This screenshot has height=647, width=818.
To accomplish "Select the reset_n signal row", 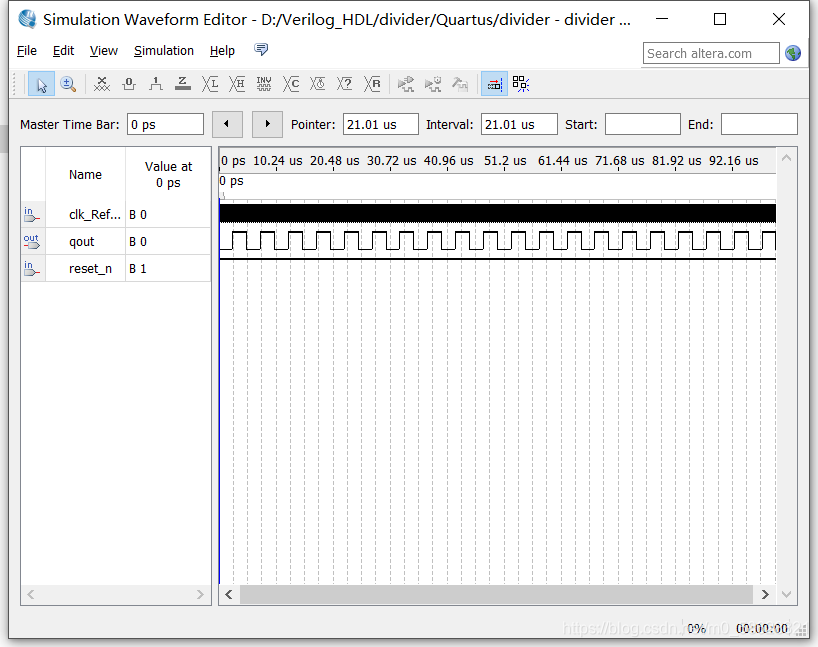I will click(x=116, y=269).
